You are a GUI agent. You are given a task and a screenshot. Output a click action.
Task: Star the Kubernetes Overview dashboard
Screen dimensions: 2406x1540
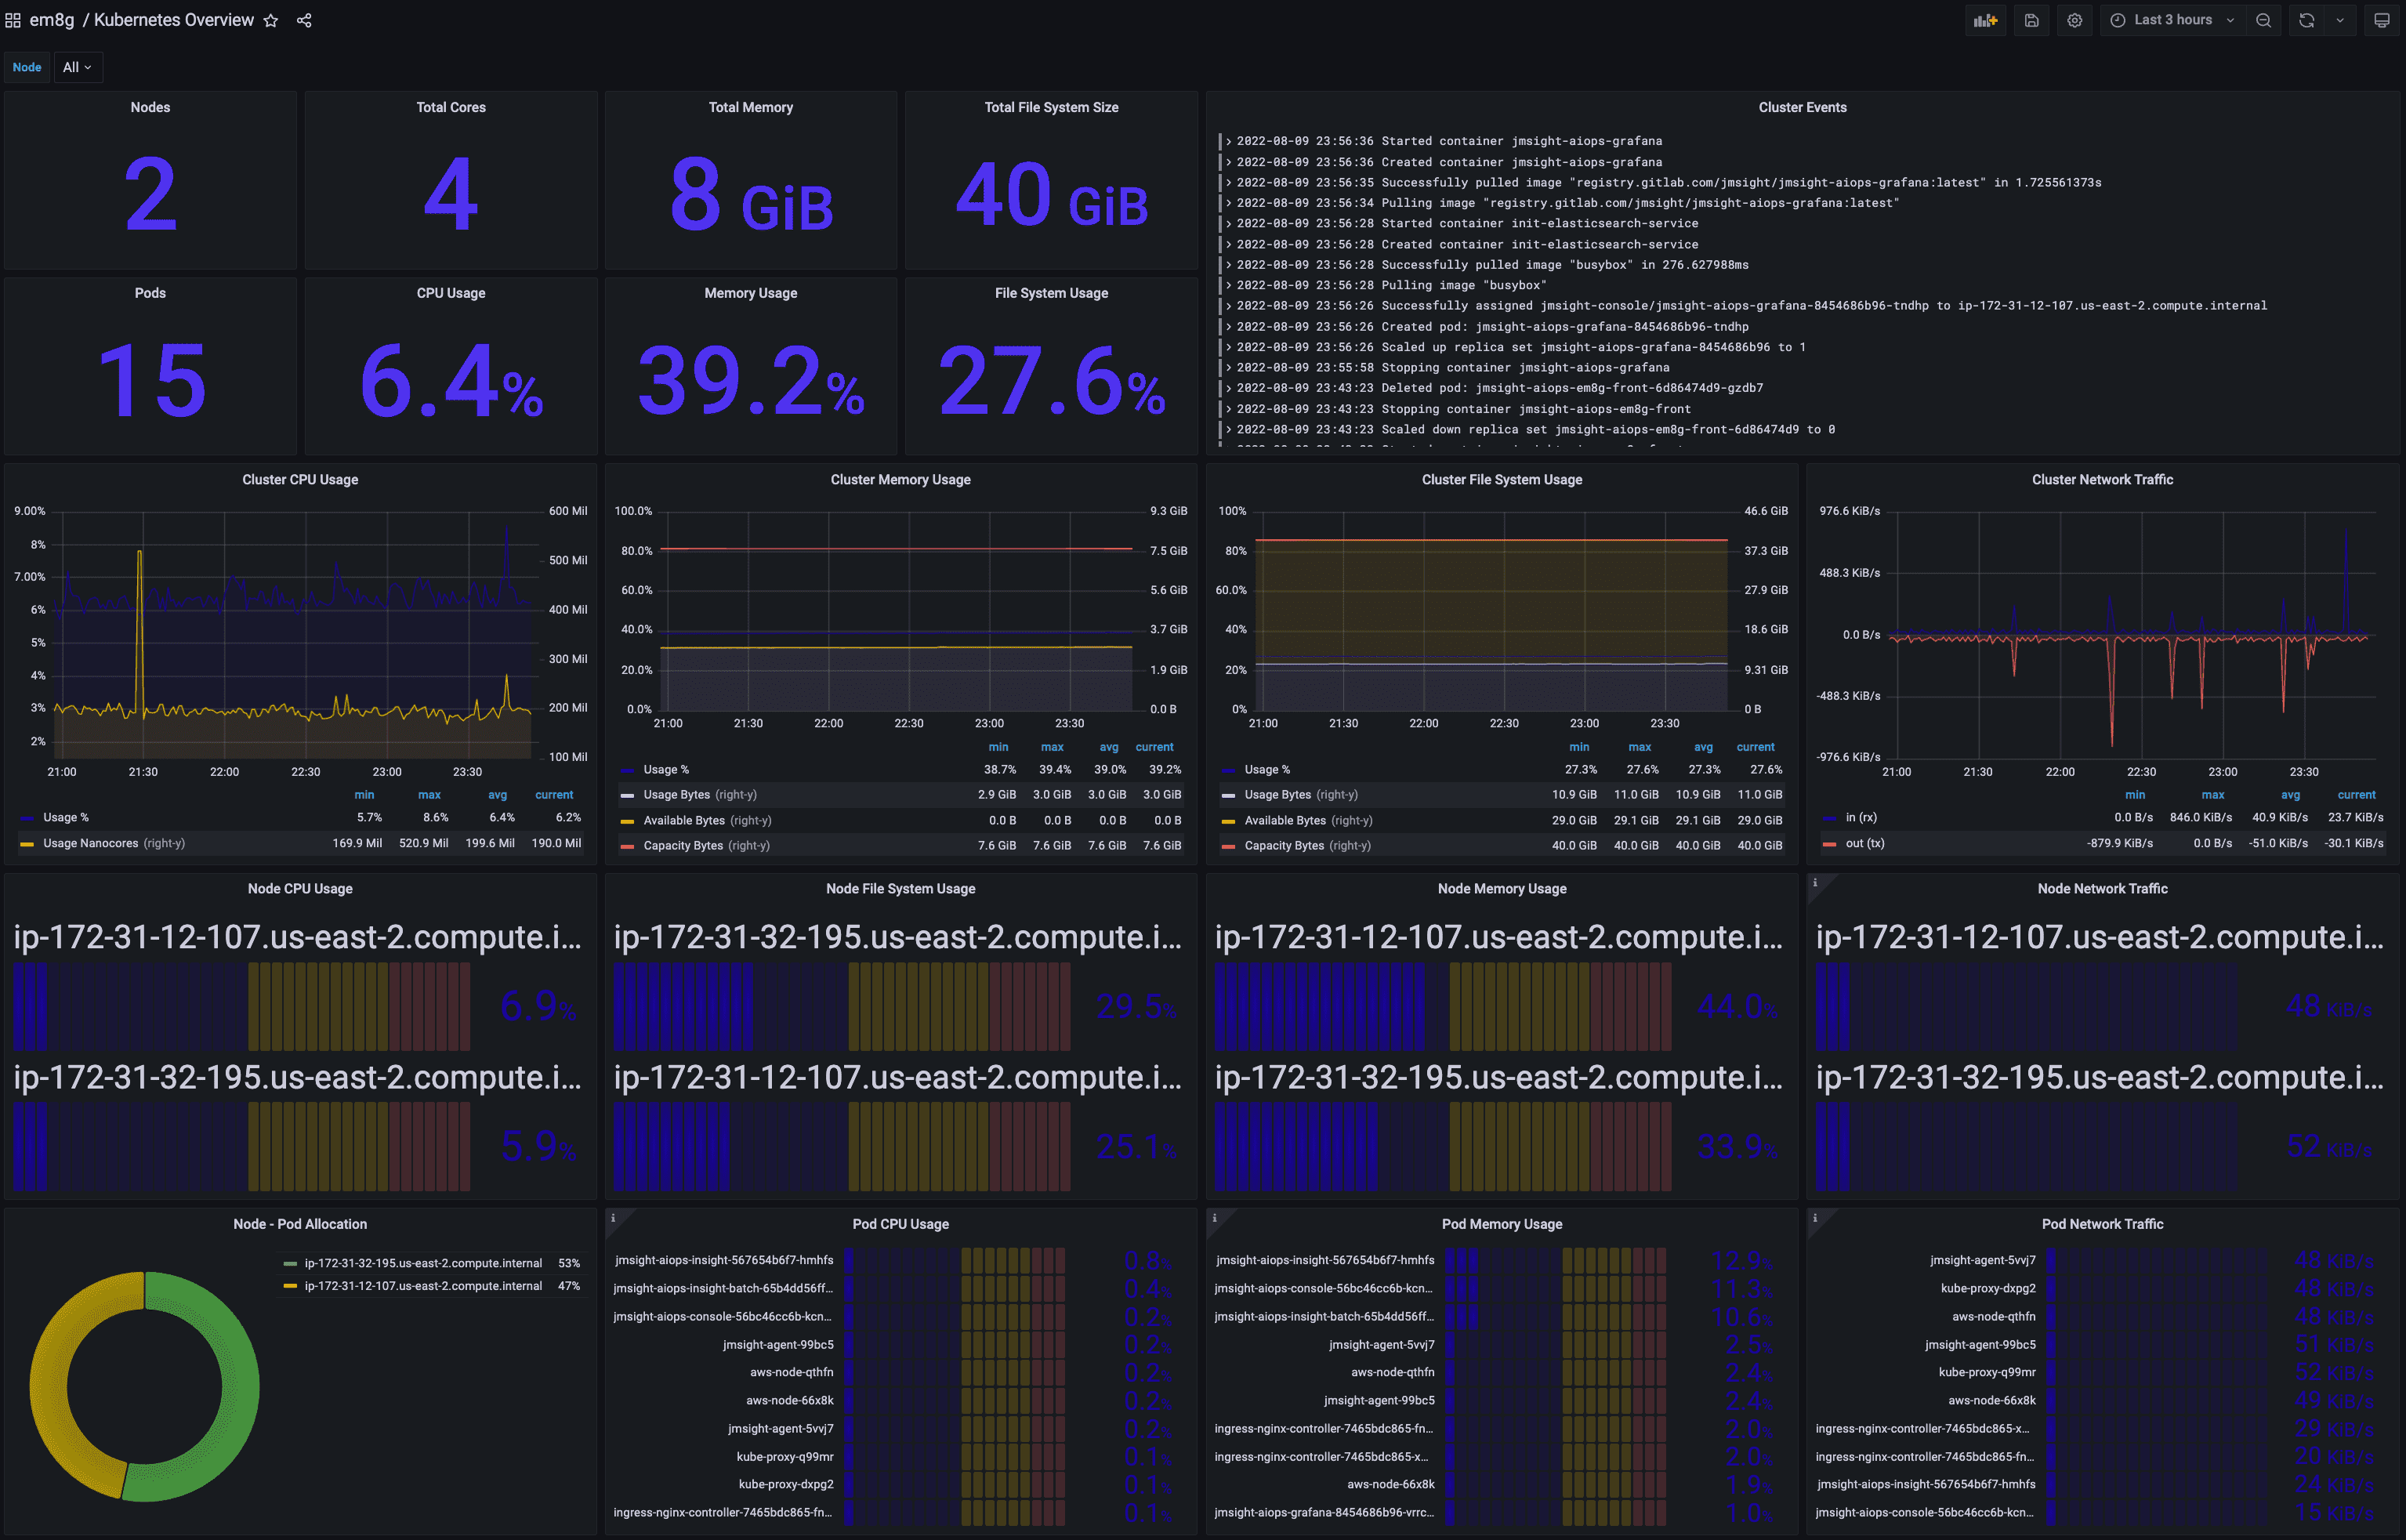click(x=270, y=20)
